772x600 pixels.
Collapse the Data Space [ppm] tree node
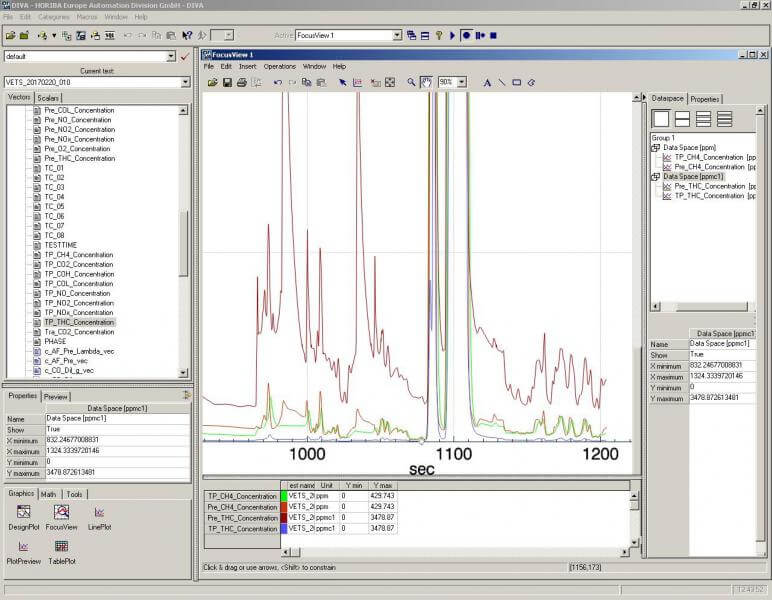coord(655,148)
